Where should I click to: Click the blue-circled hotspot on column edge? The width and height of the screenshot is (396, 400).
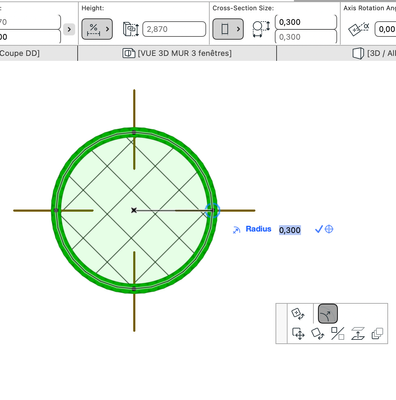tap(212, 211)
